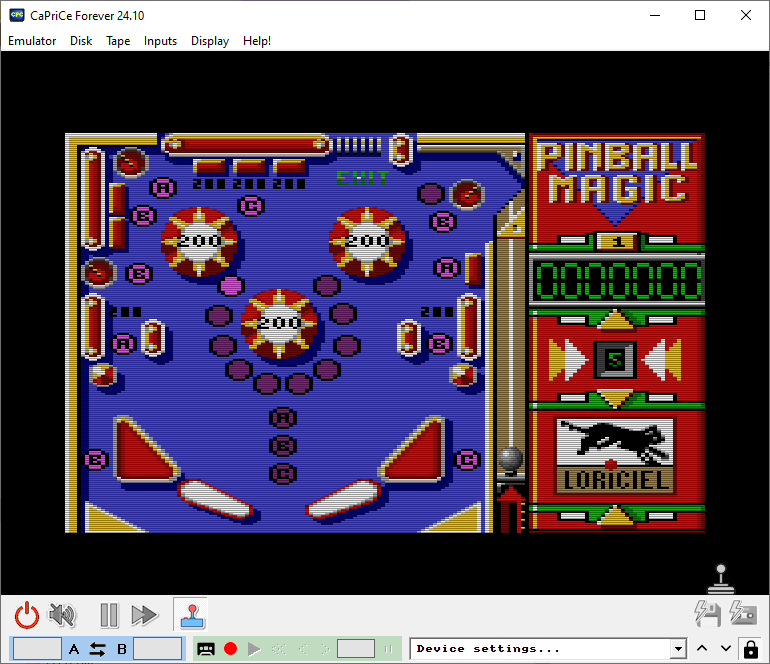
Task: Click the tape rewind double-chevron icon
Action: click(x=279, y=649)
